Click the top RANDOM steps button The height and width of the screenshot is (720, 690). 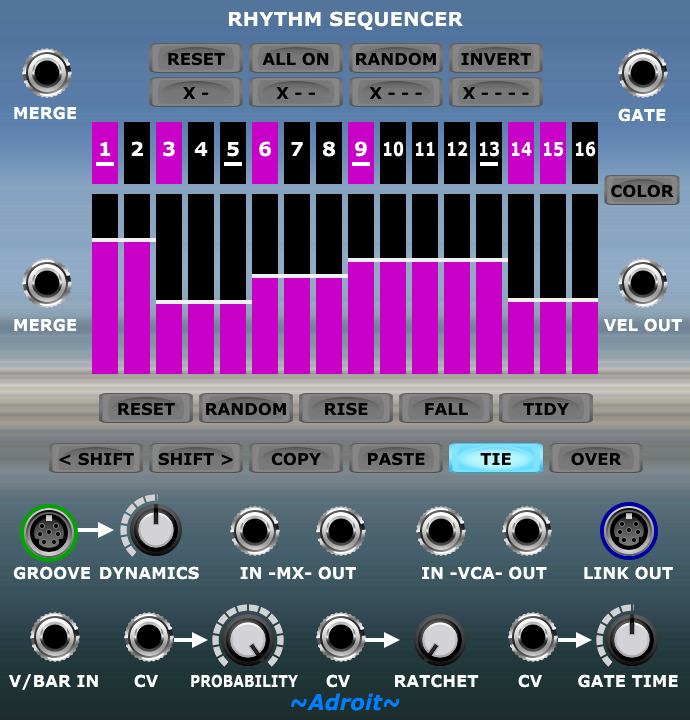[x=396, y=58]
